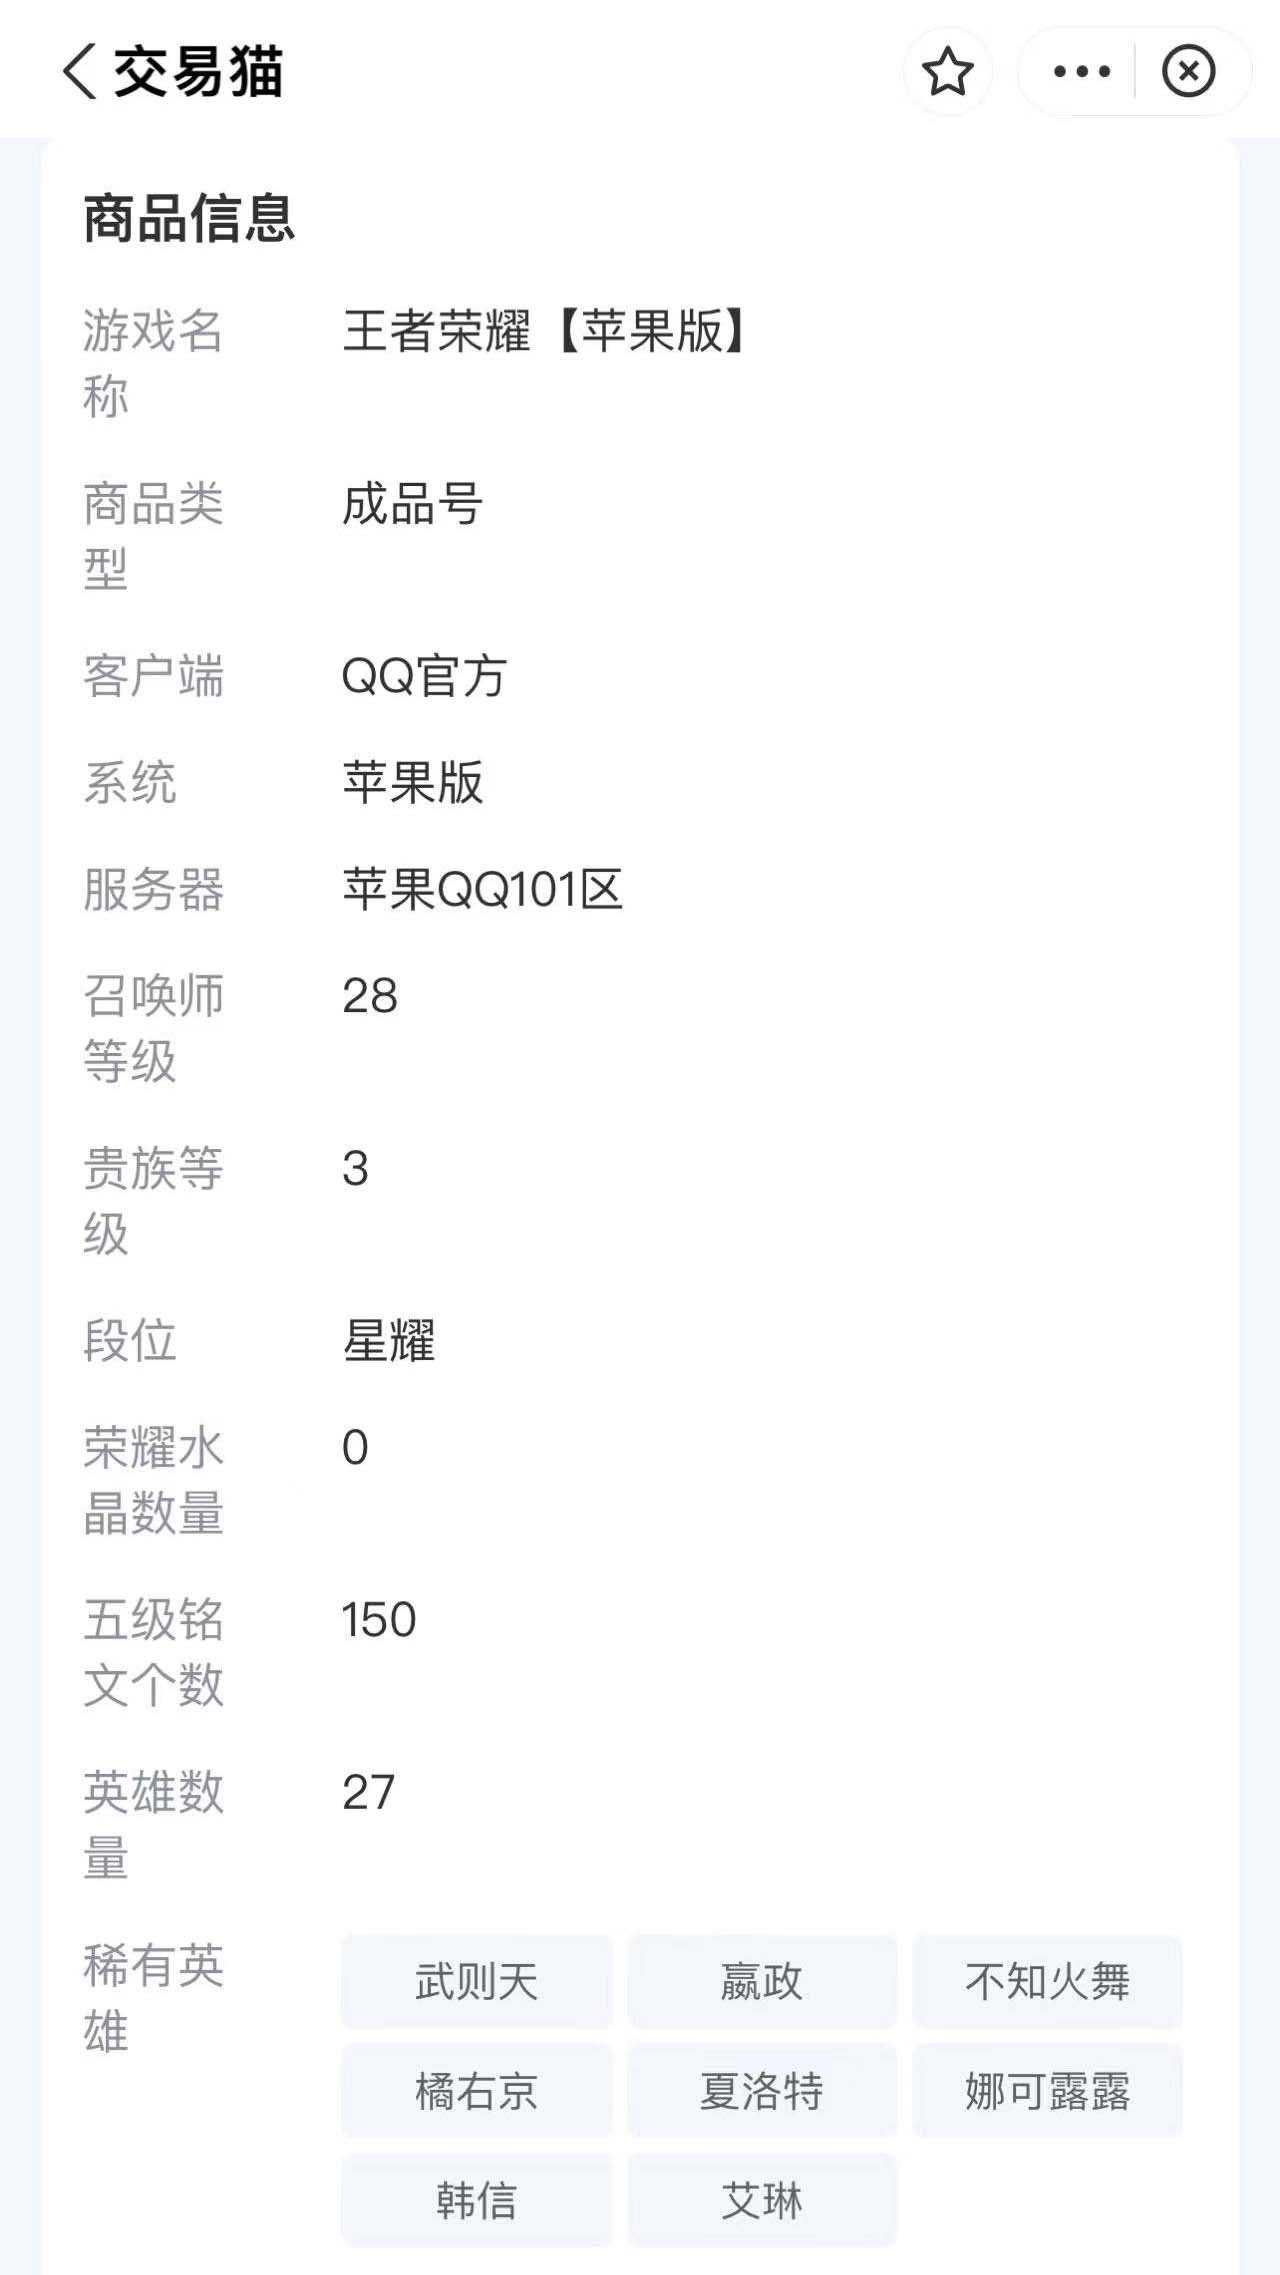Tap the 商品信息 section heading
This screenshot has height=2275, width=1280.
(189, 218)
